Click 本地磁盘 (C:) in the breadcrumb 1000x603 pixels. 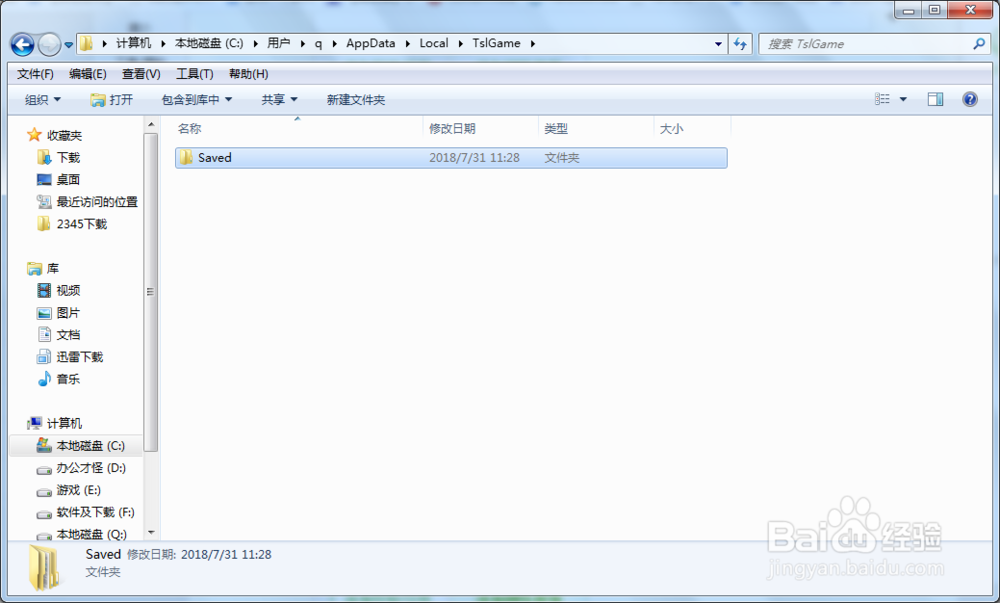click(209, 43)
